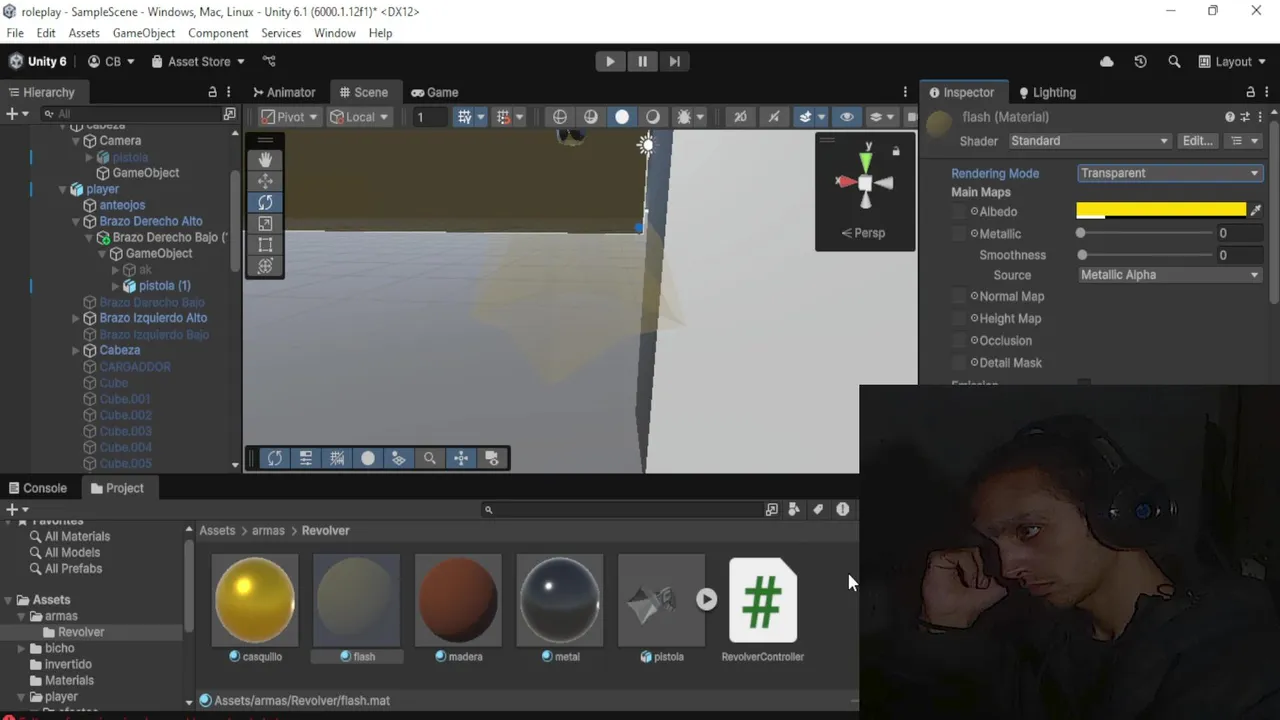The width and height of the screenshot is (1280, 720).
Task: Open the Shader Standard dropdown
Action: click(x=1088, y=141)
